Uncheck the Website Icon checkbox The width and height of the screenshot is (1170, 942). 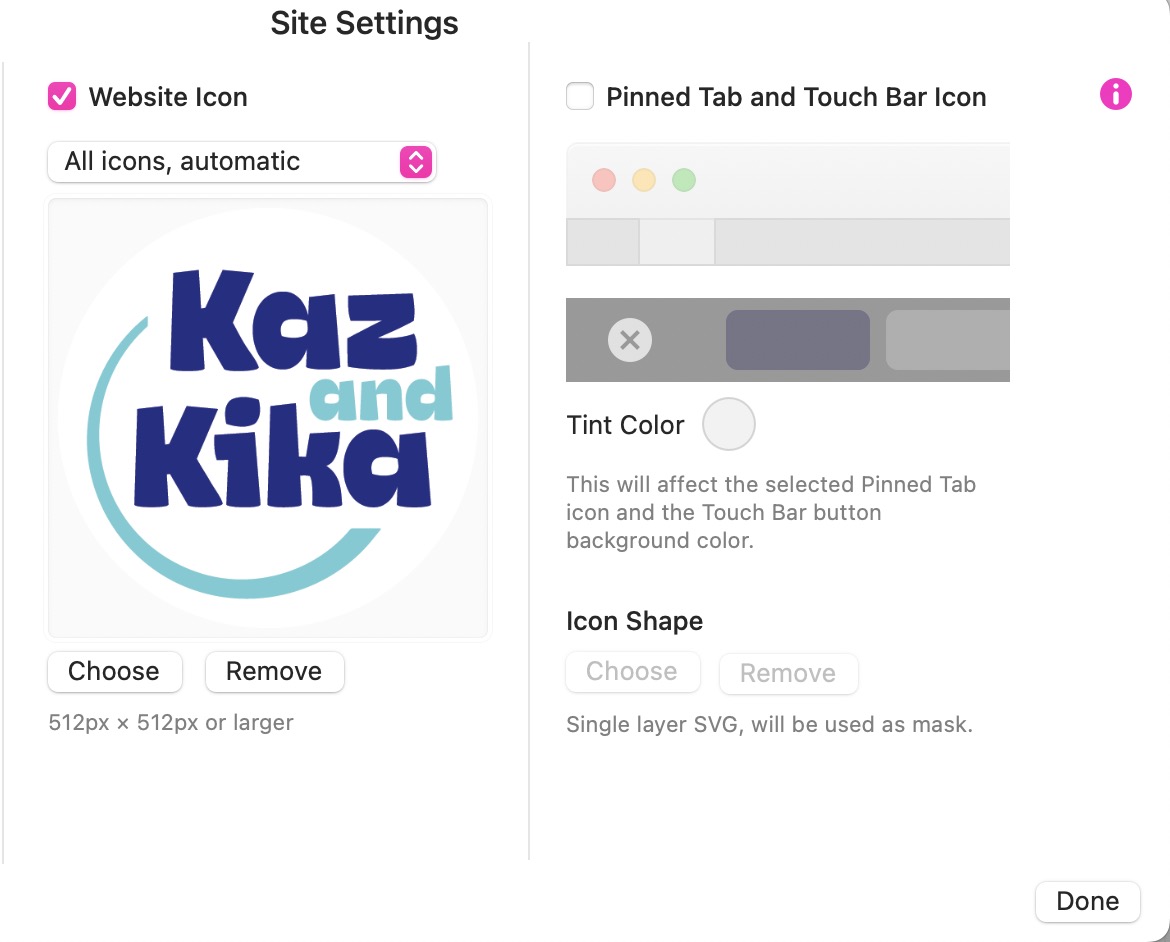click(x=62, y=96)
